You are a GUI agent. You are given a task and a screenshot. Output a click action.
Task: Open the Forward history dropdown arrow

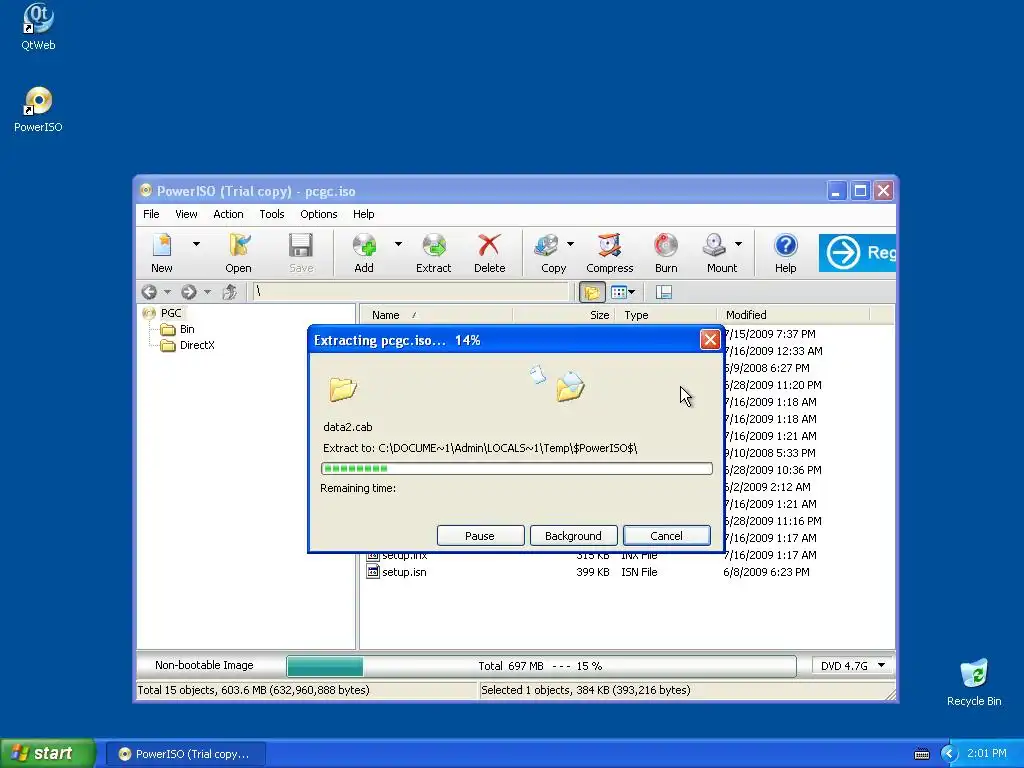(207, 292)
